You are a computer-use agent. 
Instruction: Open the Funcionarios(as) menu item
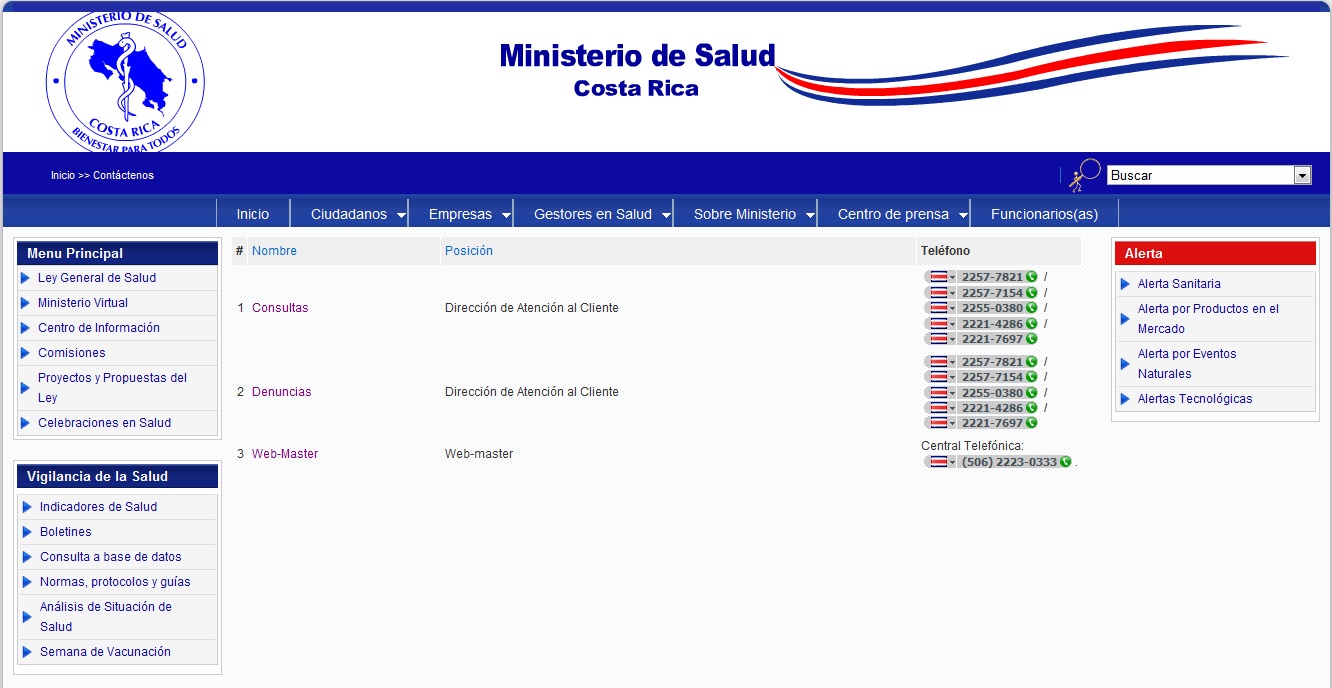pos(1044,214)
